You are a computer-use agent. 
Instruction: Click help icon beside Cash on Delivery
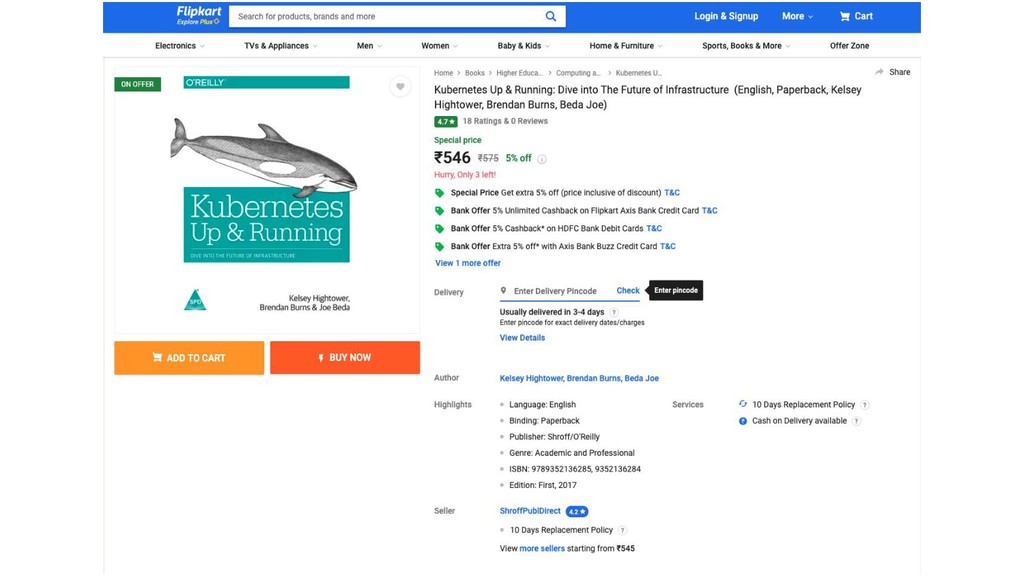[856, 421]
